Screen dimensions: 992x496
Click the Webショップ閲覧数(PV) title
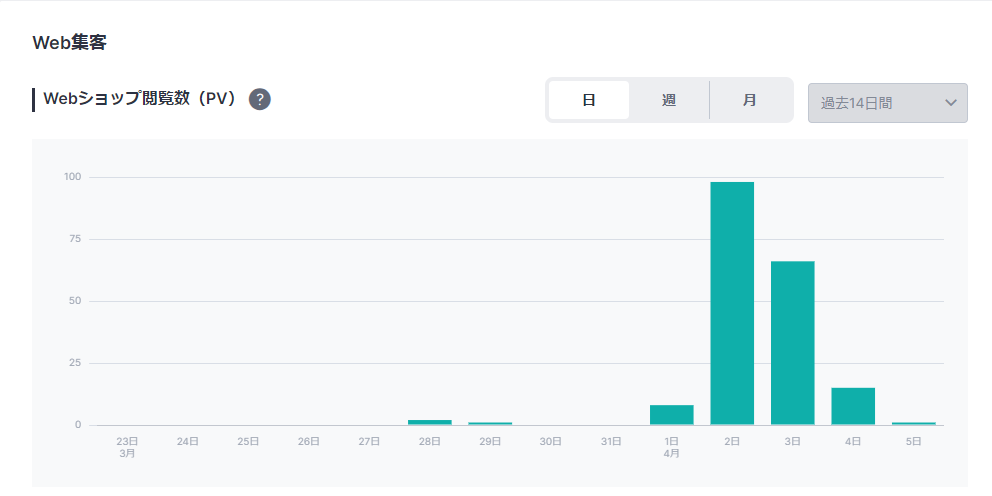pyautogui.click(x=140, y=99)
